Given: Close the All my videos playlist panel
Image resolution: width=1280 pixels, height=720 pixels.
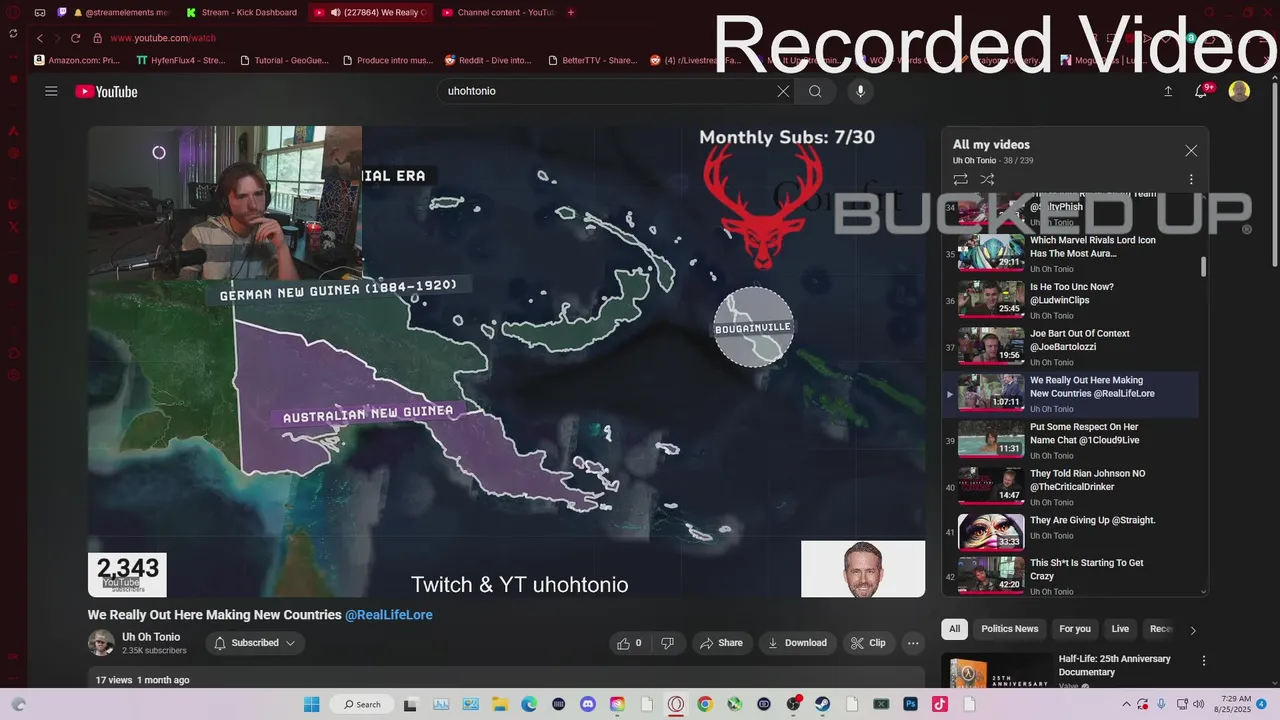Looking at the screenshot, I should click(1191, 151).
